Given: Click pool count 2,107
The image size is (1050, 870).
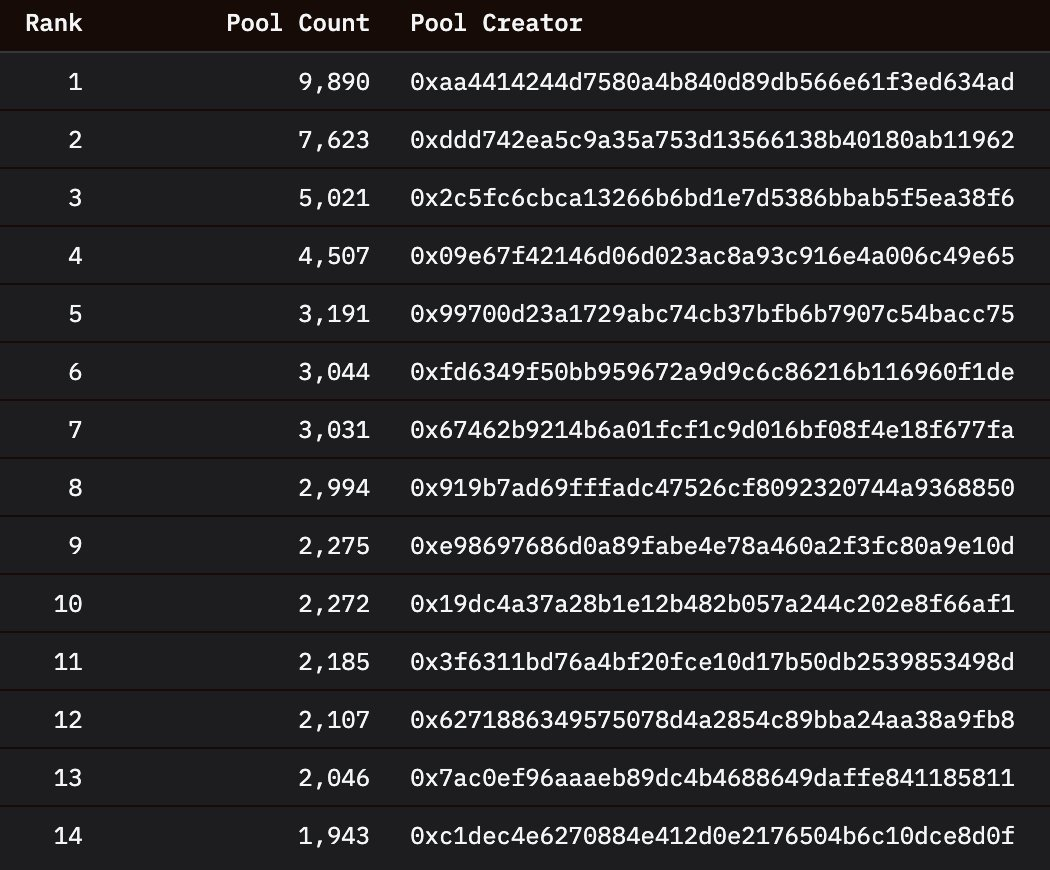Looking at the screenshot, I should 334,720.
